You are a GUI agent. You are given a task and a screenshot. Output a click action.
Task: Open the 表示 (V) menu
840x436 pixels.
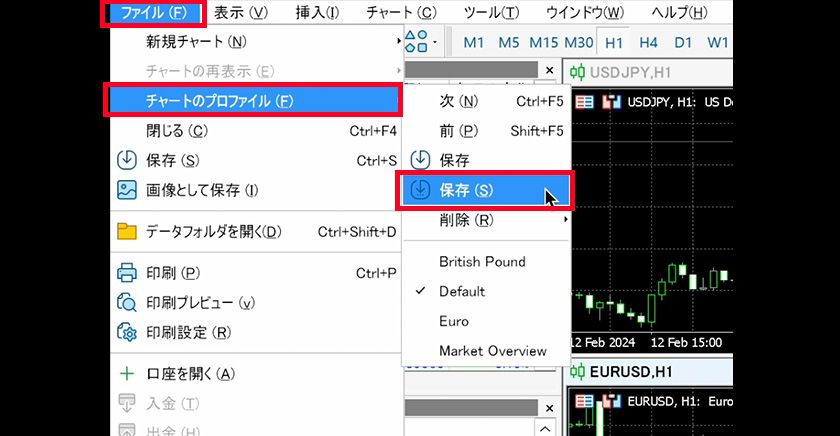coord(241,12)
